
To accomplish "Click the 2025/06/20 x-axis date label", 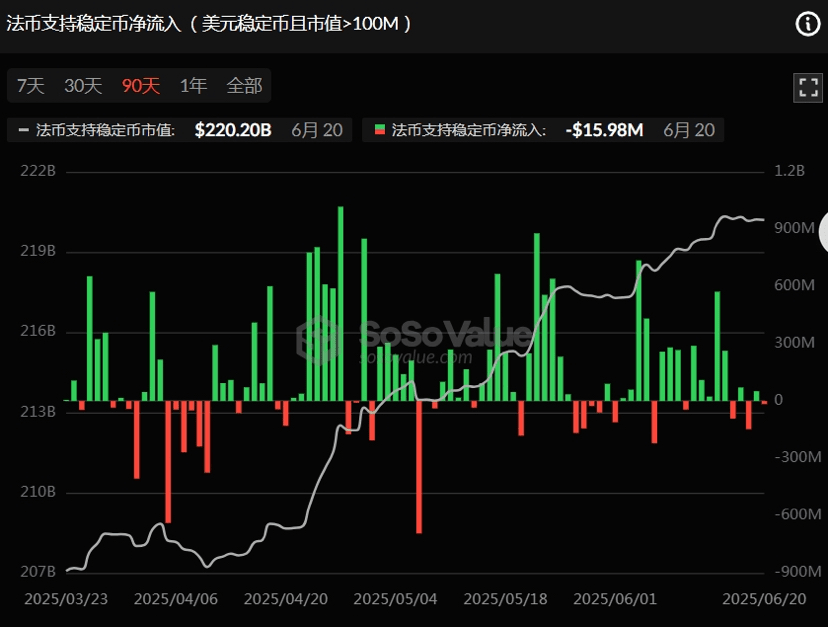I will (764, 599).
